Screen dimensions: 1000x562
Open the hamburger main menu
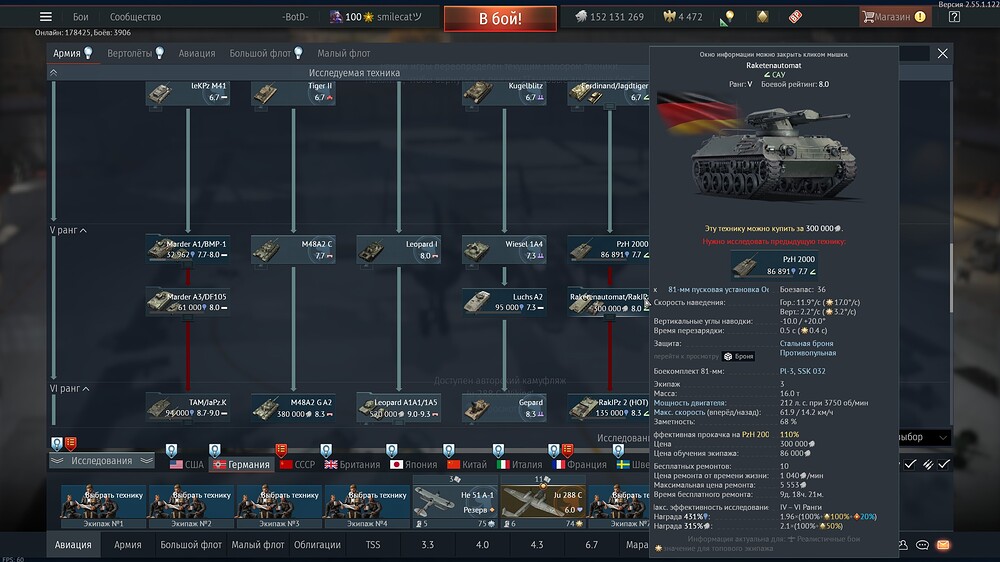pyautogui.click(x=46, y=17)
